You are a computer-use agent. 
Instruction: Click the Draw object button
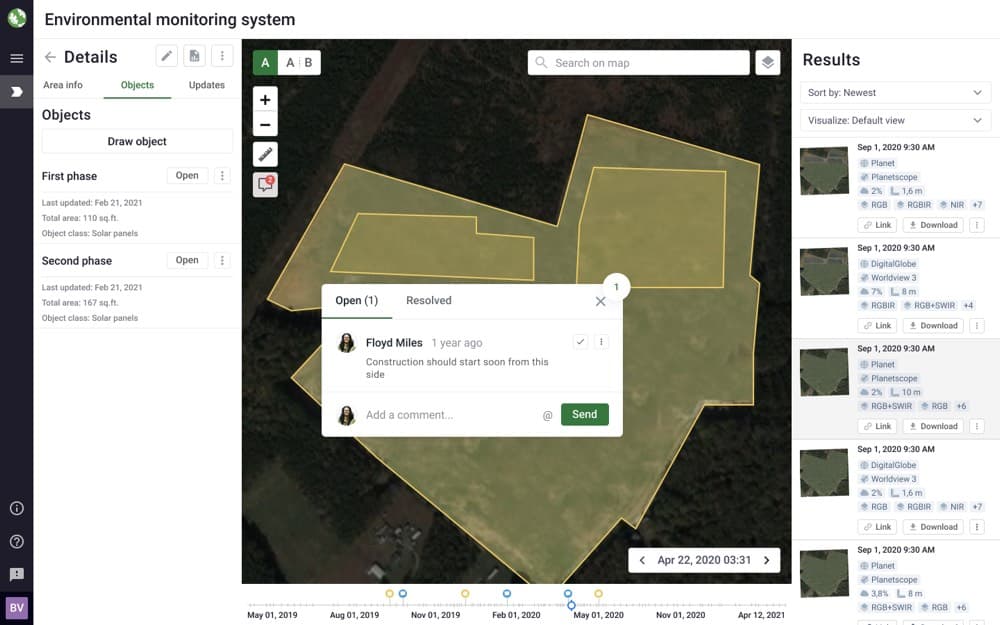point(137,141)
